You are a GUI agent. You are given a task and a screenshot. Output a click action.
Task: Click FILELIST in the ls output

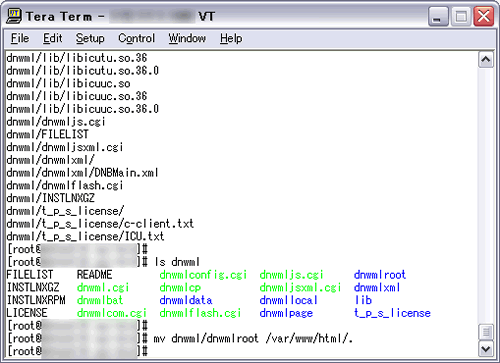coord(30,275)
